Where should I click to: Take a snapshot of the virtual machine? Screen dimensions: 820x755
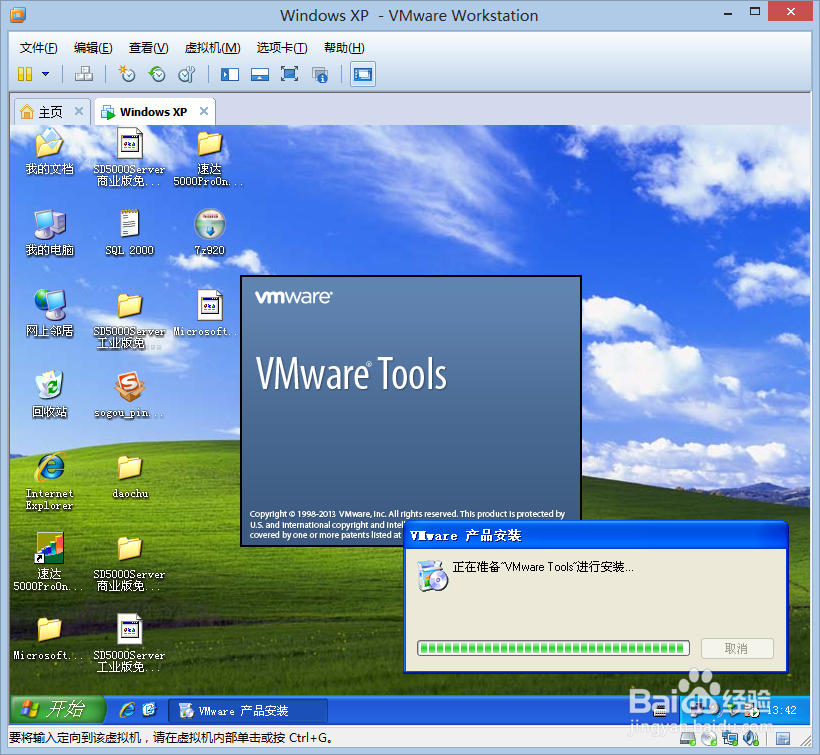127,74
